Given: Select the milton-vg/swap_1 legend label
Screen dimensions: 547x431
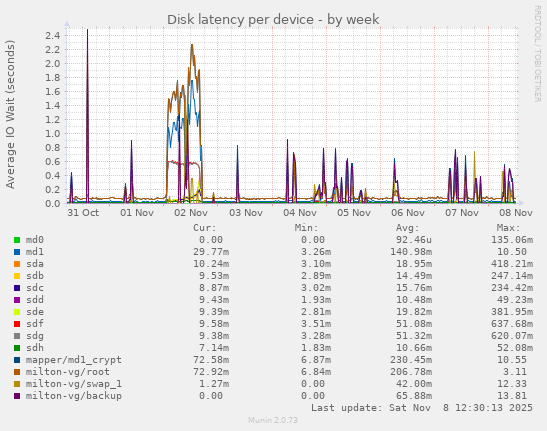Looking at the screenshot, I should tap(74, 384).
